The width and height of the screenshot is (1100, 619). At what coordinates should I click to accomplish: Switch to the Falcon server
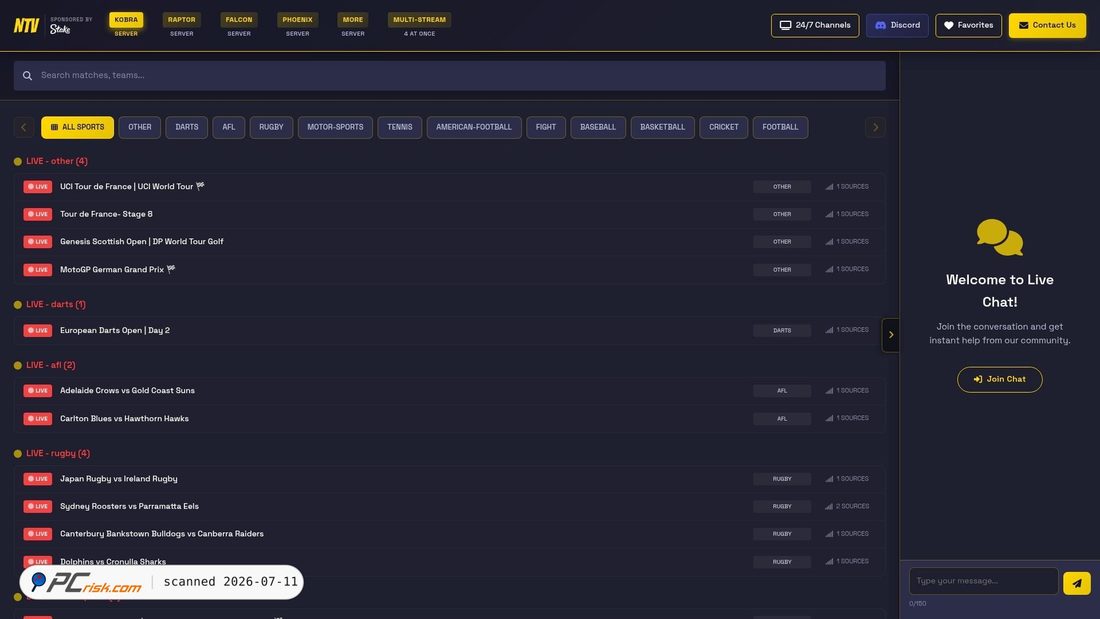(x=239, y=20)
